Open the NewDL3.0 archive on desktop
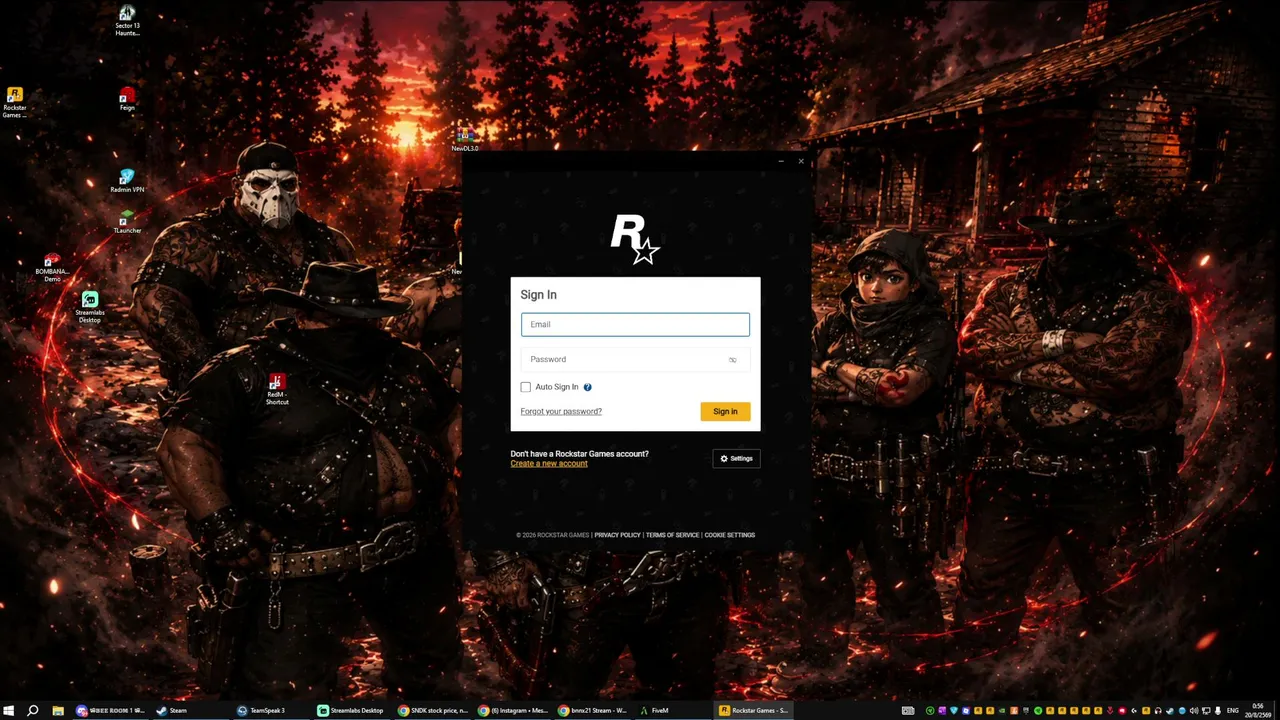Screen dimensions: 1280x720 tap(465, 140)
